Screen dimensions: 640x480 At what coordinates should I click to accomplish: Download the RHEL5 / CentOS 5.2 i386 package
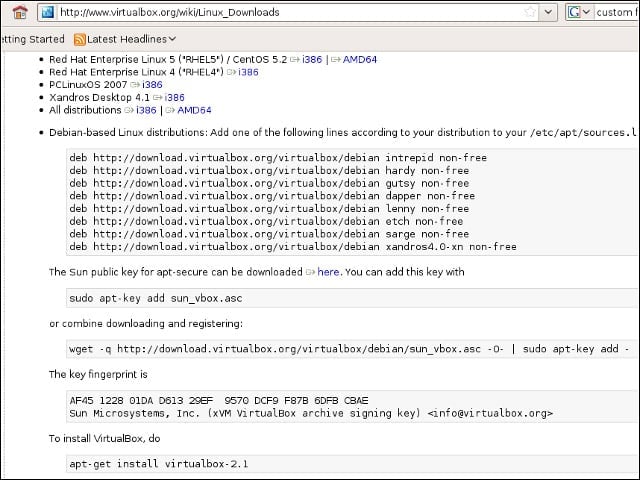coord(312,60)
